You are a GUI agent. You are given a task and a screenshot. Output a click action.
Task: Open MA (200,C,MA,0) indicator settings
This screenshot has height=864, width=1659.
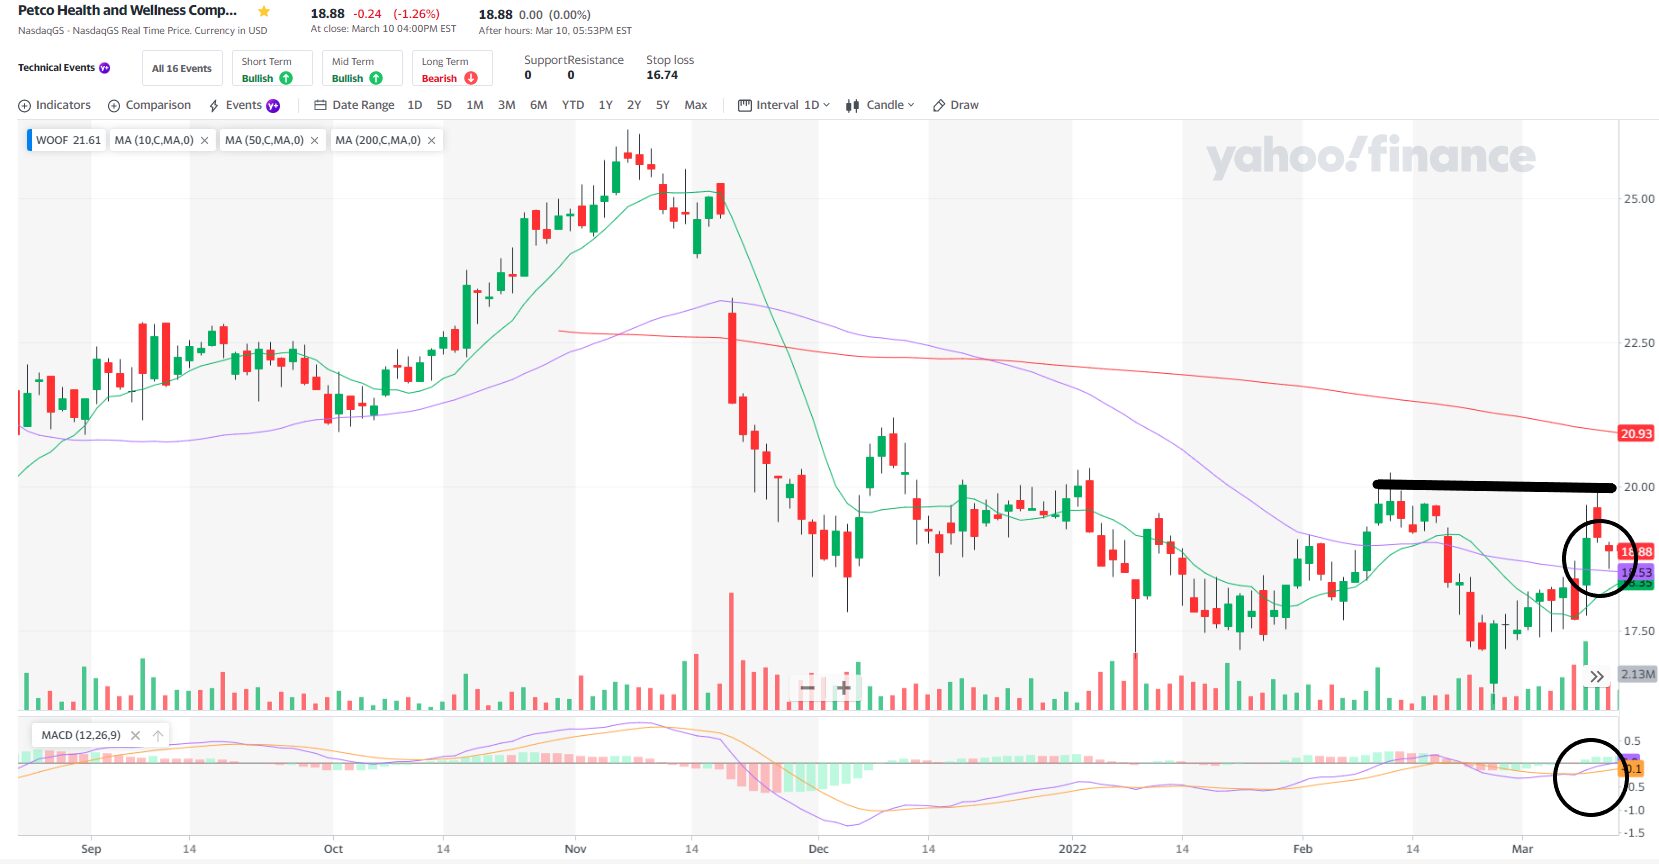point(378,140)
